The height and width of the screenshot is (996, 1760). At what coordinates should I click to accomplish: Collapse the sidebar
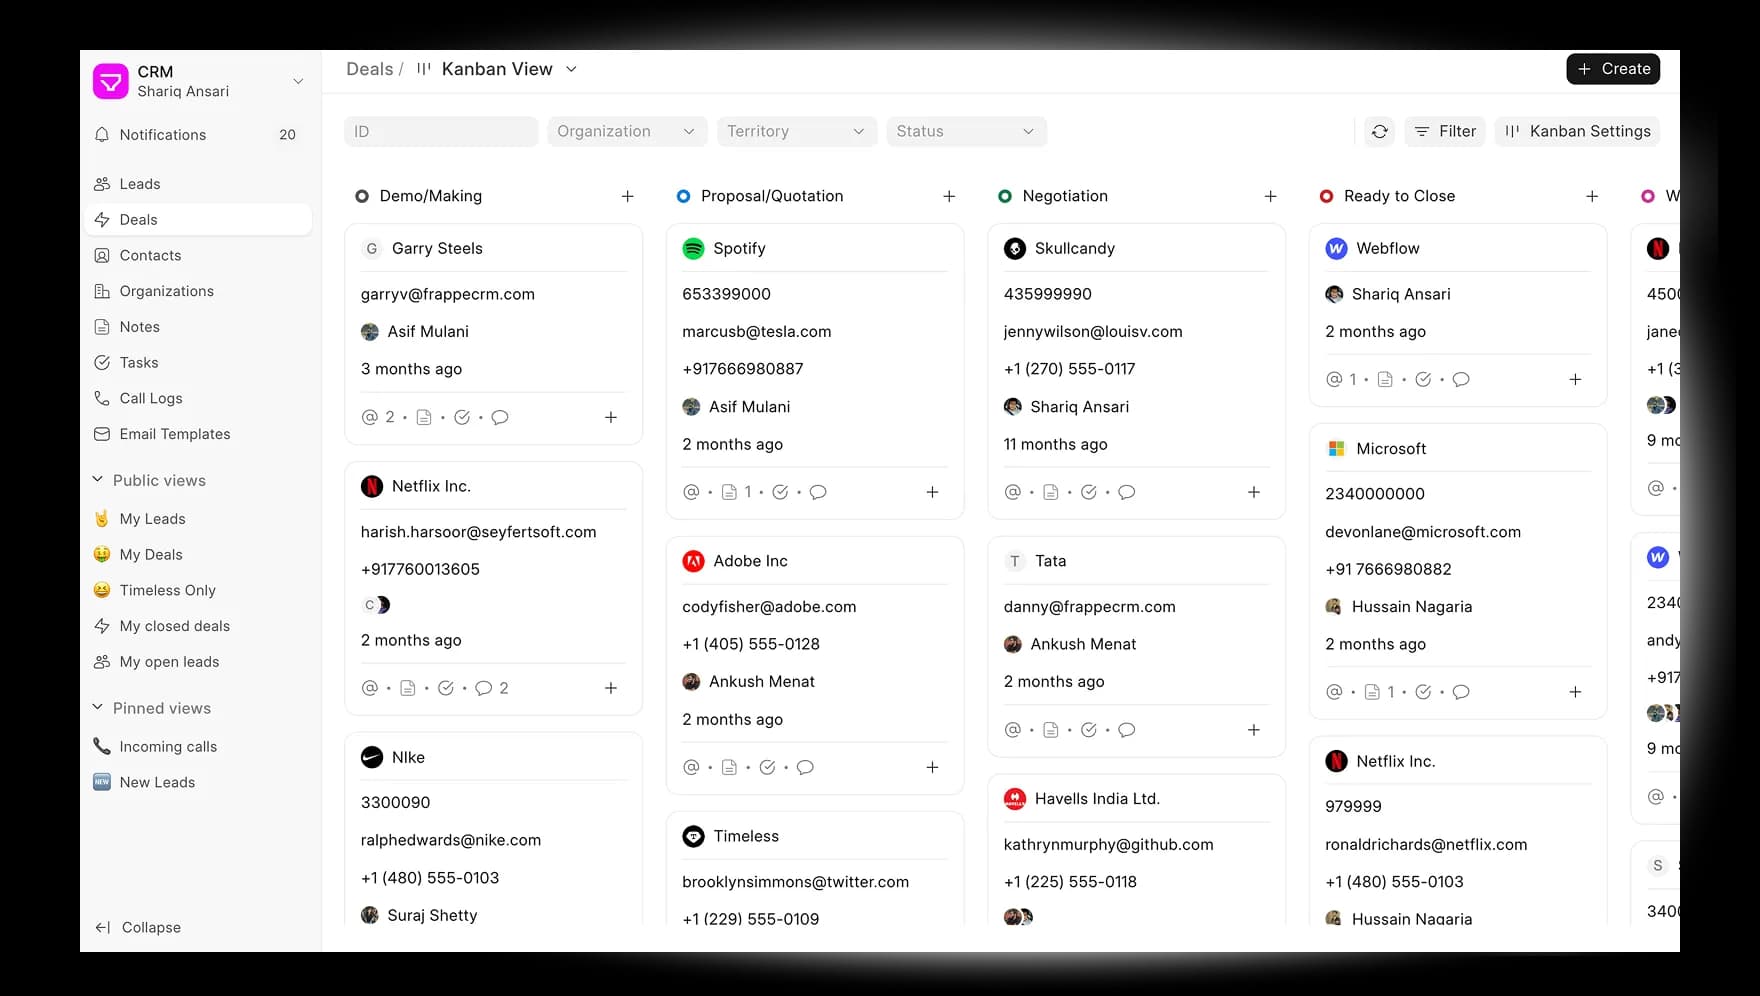pos(138,927)
